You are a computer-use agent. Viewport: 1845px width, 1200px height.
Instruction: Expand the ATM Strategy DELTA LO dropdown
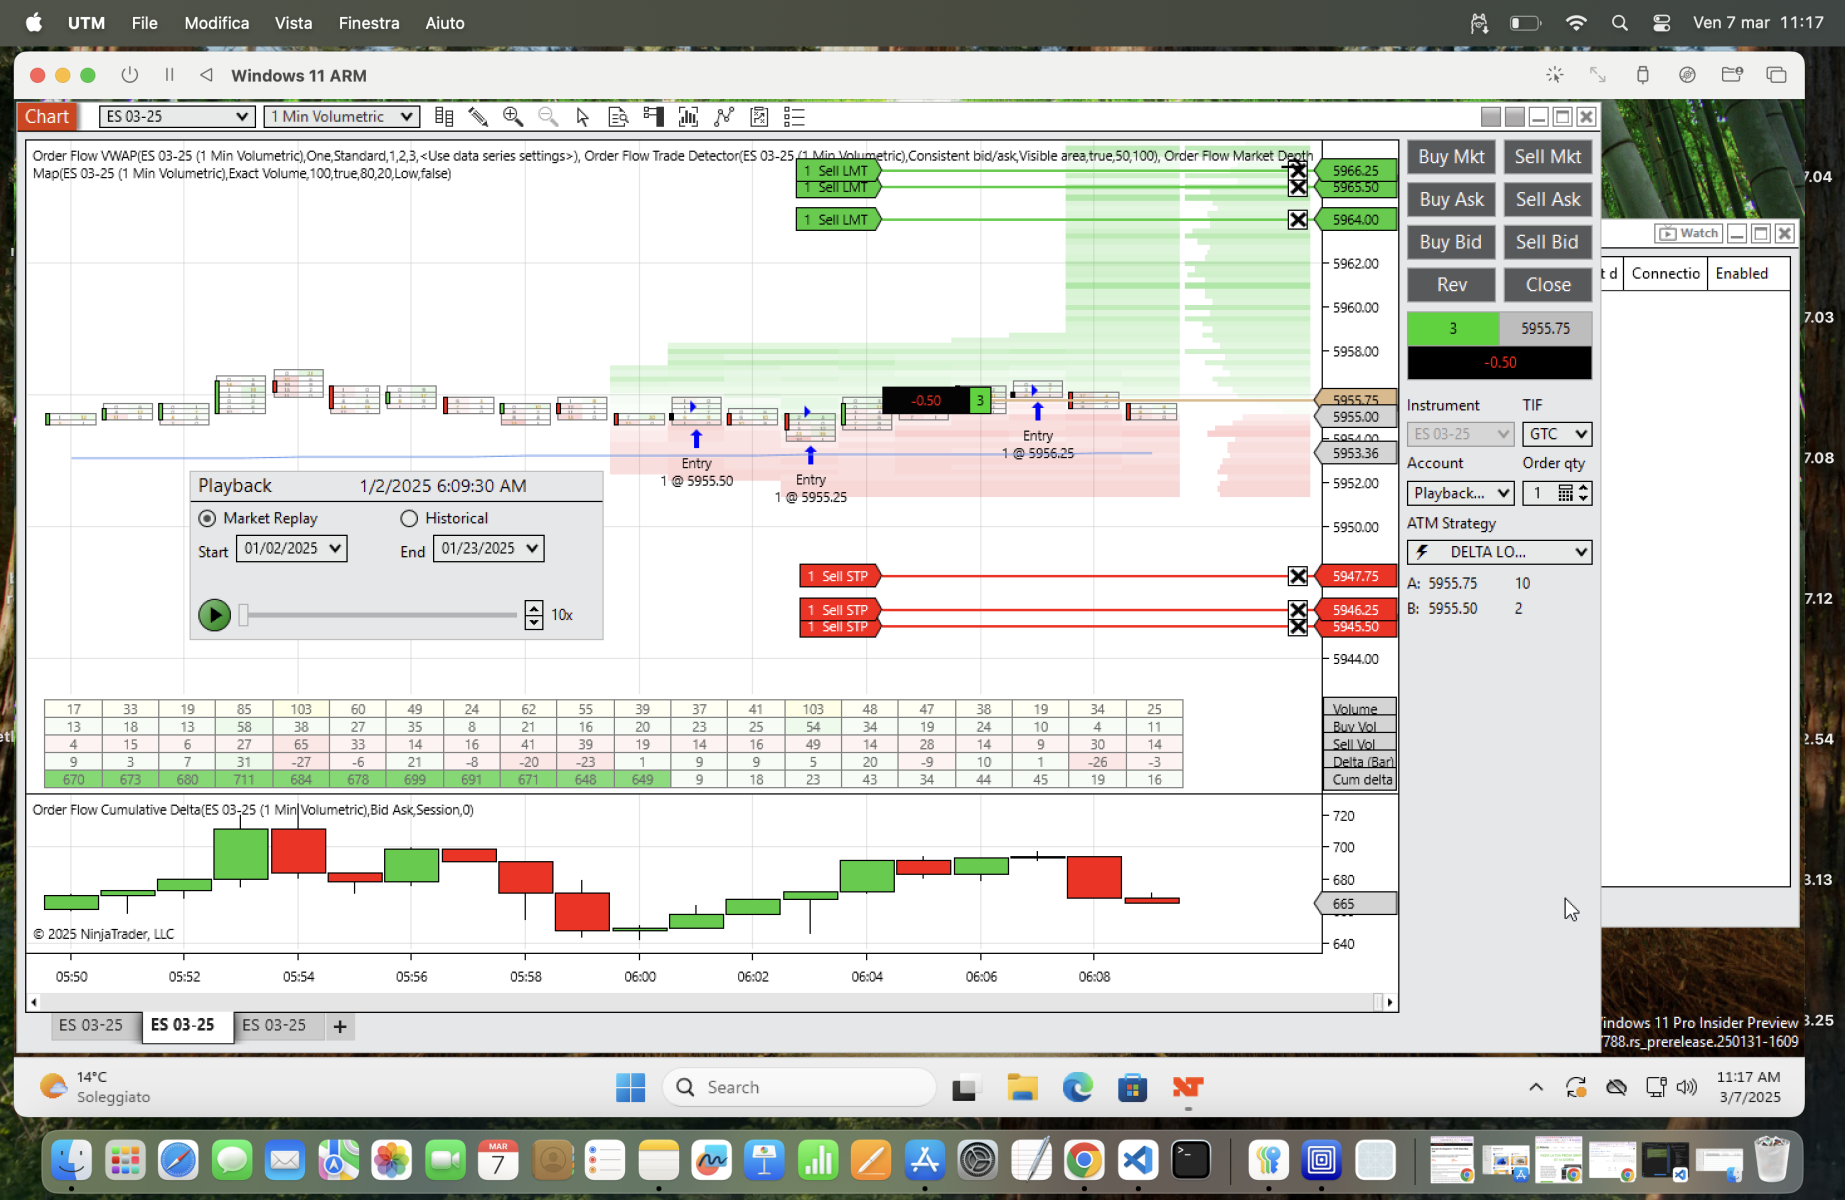1498,552
